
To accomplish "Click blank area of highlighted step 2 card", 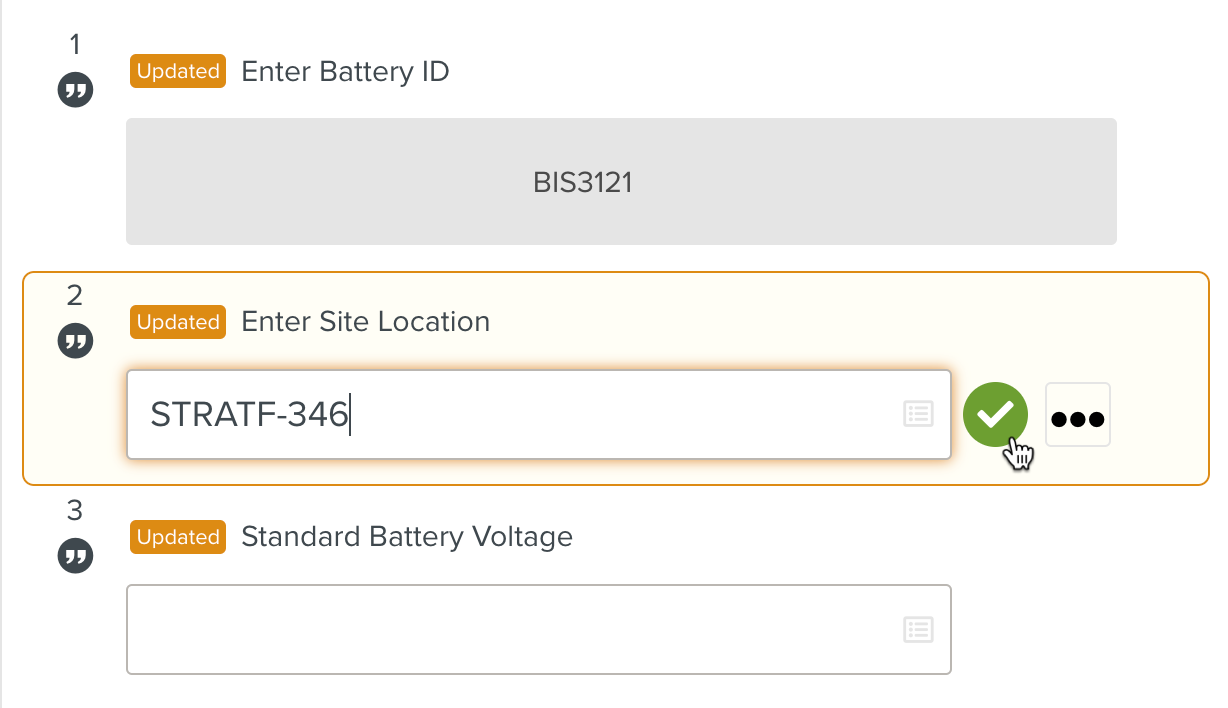I will point(800,320).
